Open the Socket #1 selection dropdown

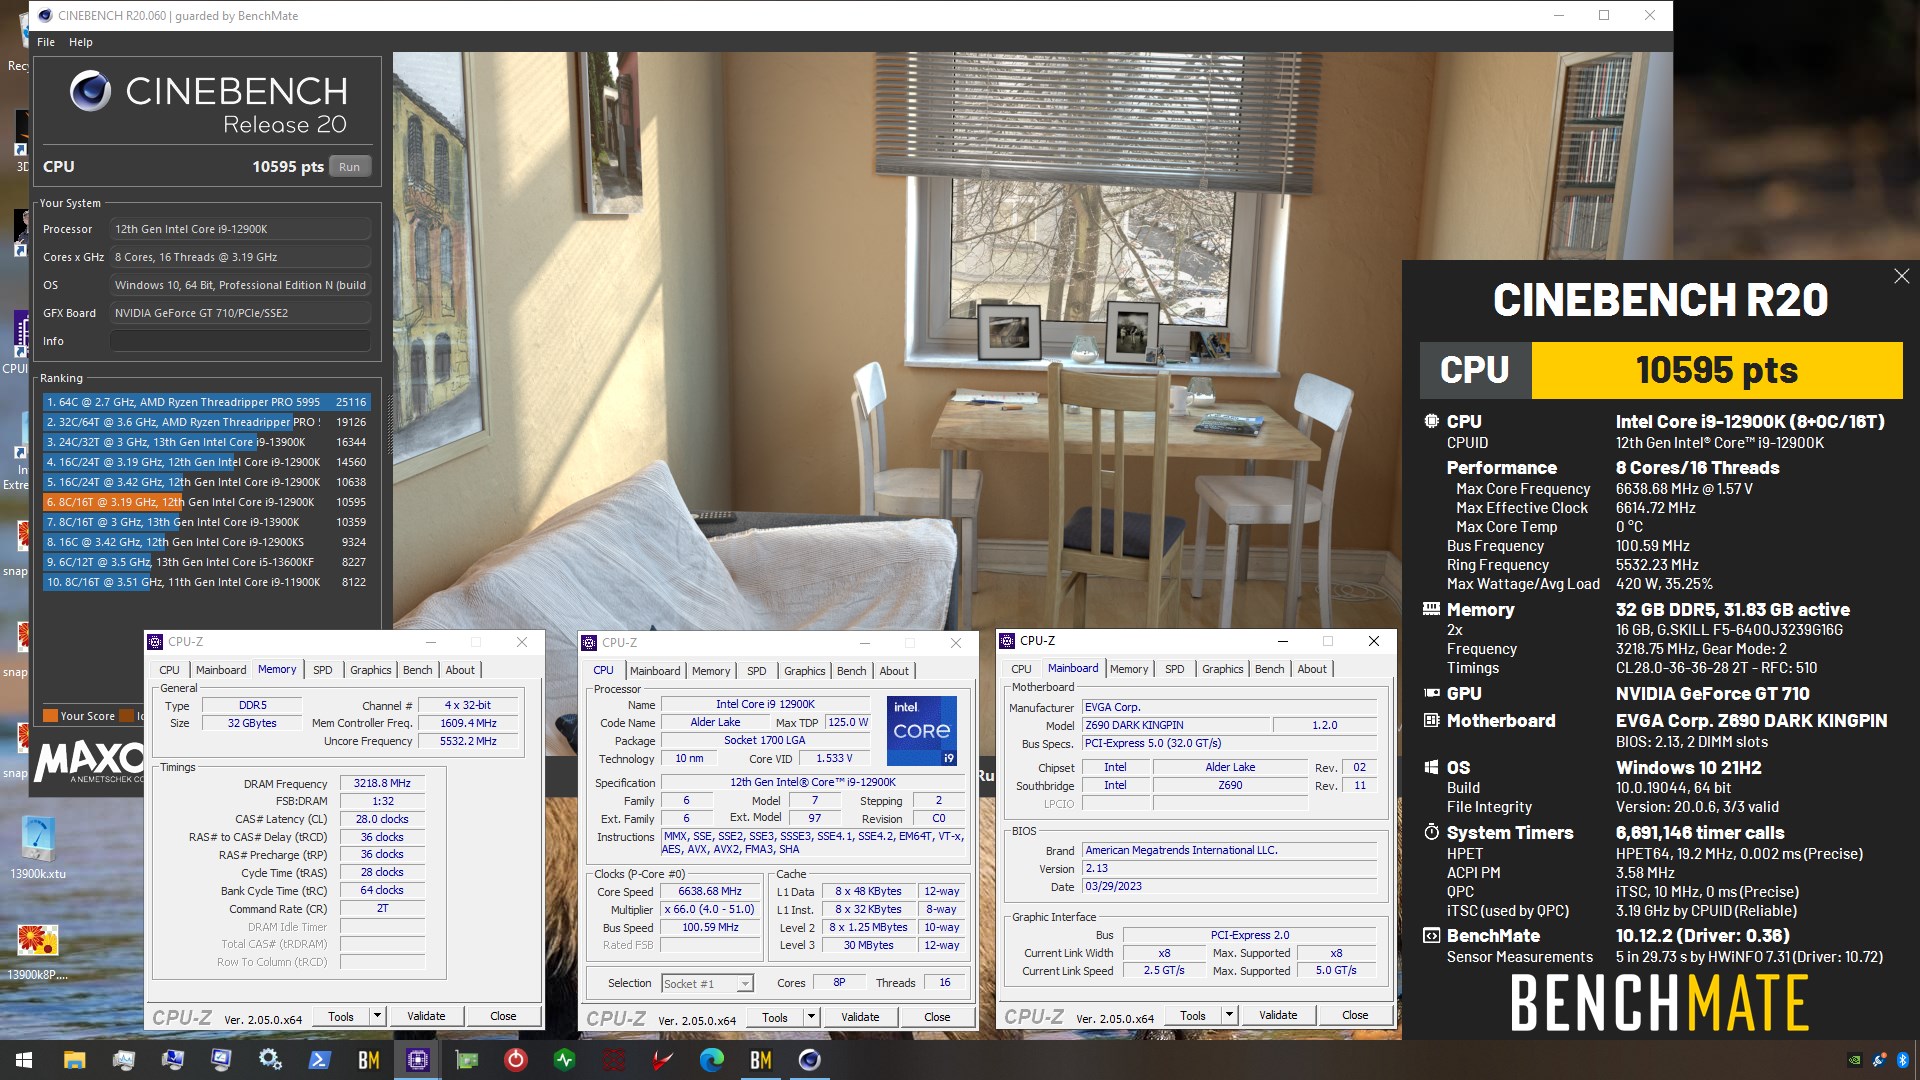(x=707, y=984)
